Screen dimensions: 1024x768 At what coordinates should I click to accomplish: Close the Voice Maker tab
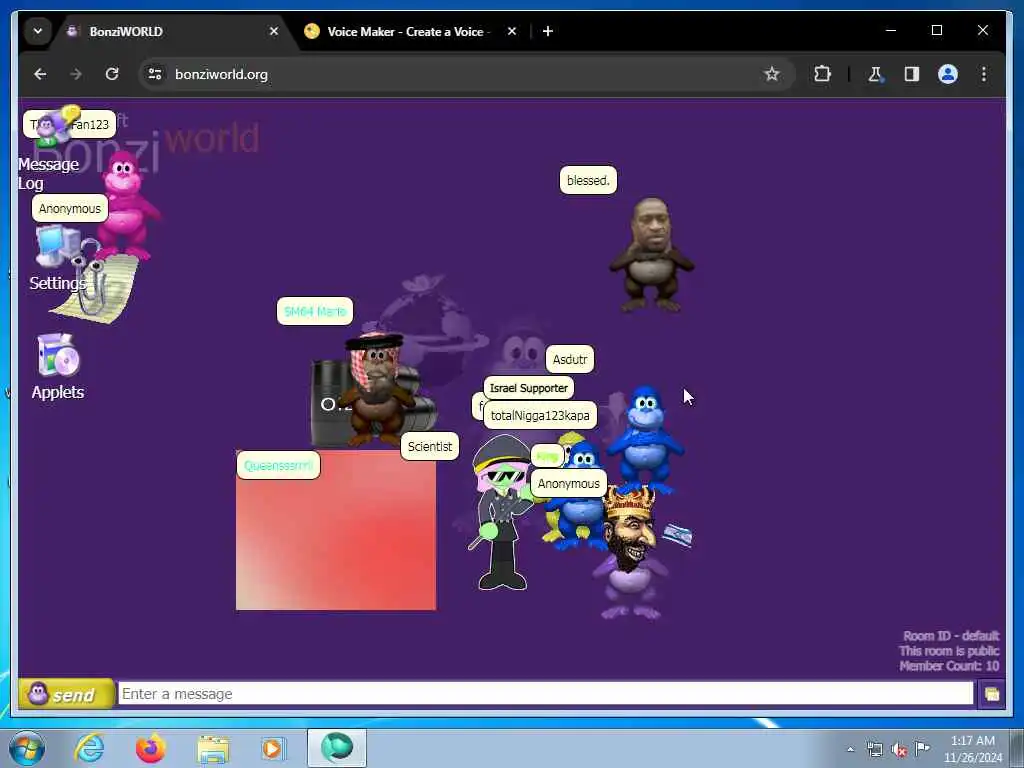(x=512, y=31)
